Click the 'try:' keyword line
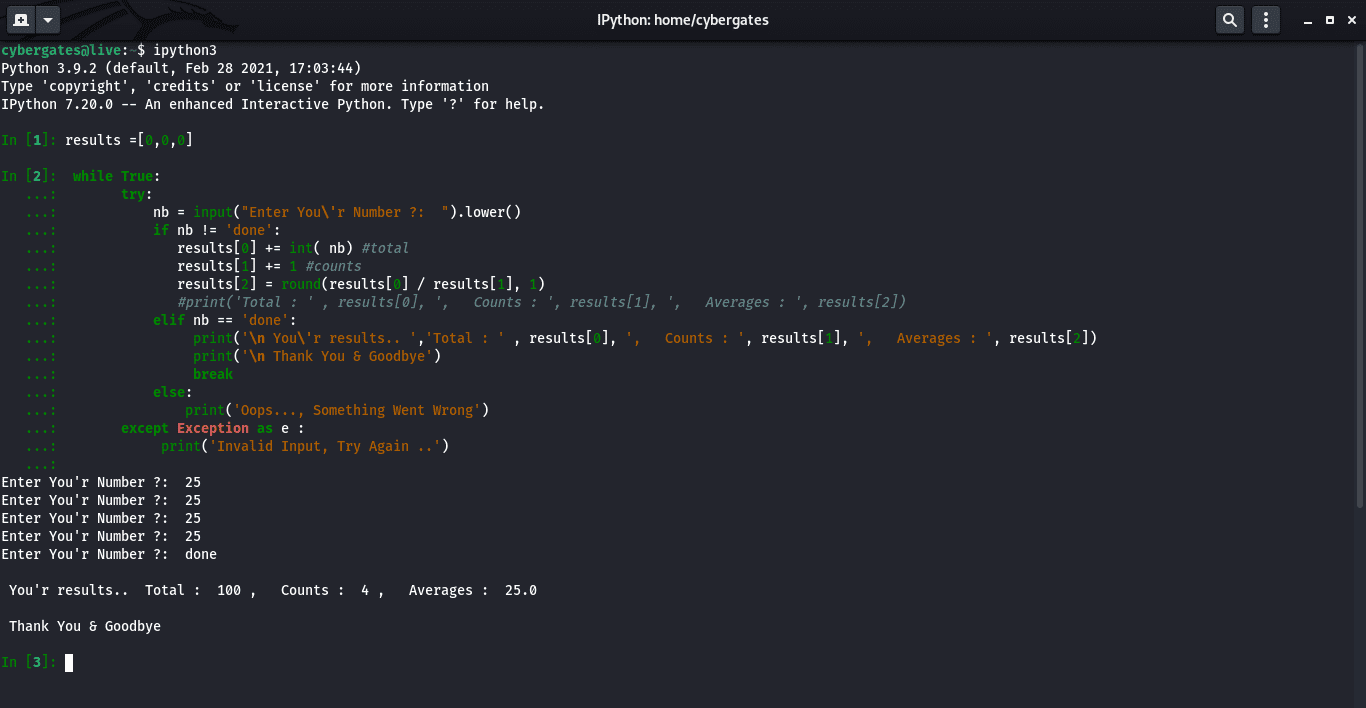The width and height of the screenshot is (1366, 708). point(137,194)
